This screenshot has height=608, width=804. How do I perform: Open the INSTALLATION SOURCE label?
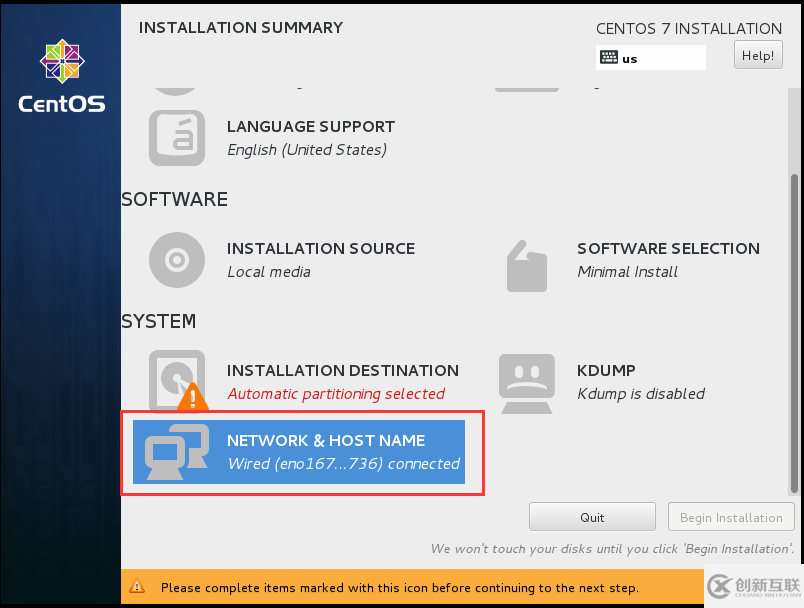coord(321,248)
